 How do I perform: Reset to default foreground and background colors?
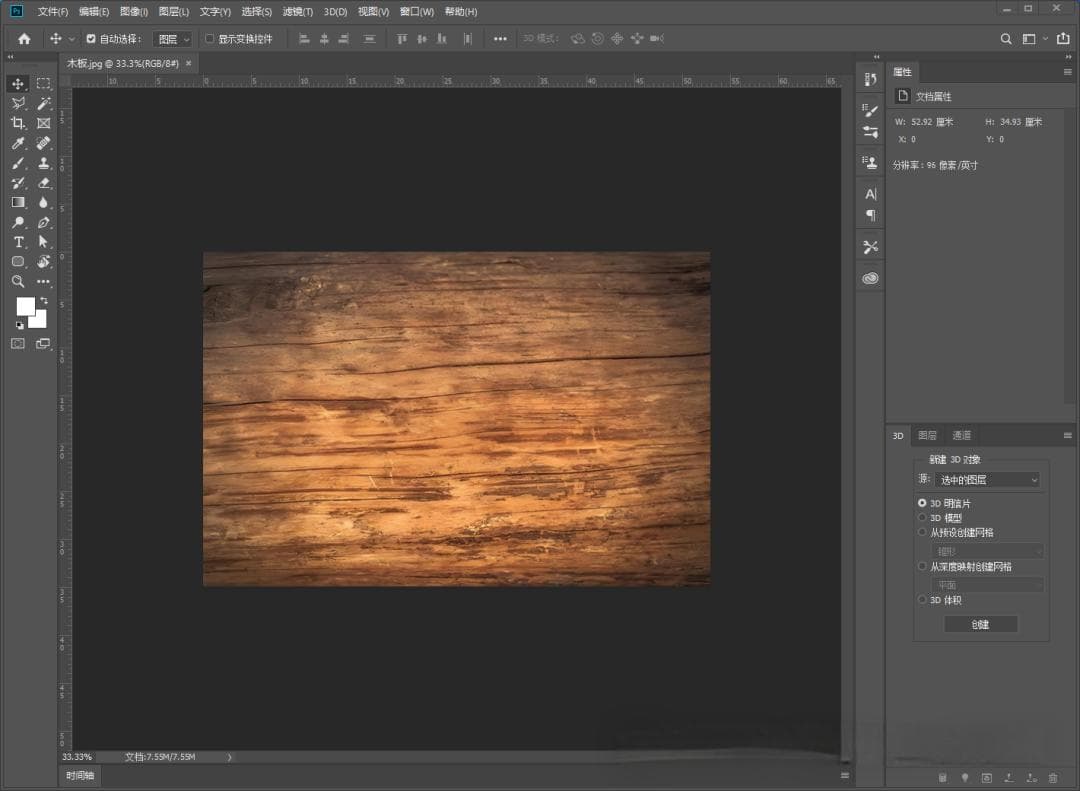click(x=20, y=325)
